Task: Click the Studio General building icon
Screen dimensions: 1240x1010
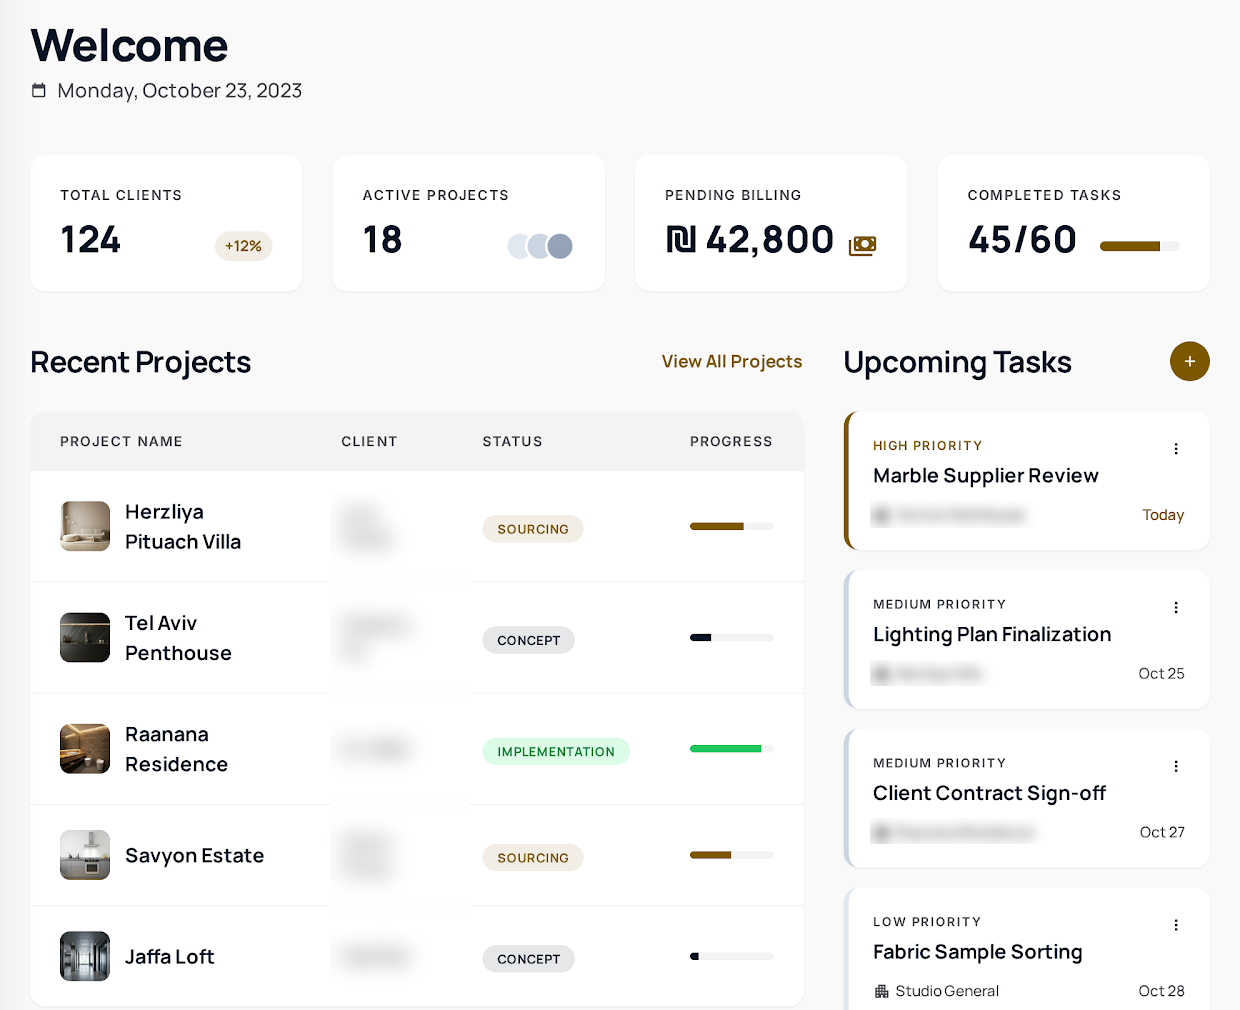Action: pos(881,991)
